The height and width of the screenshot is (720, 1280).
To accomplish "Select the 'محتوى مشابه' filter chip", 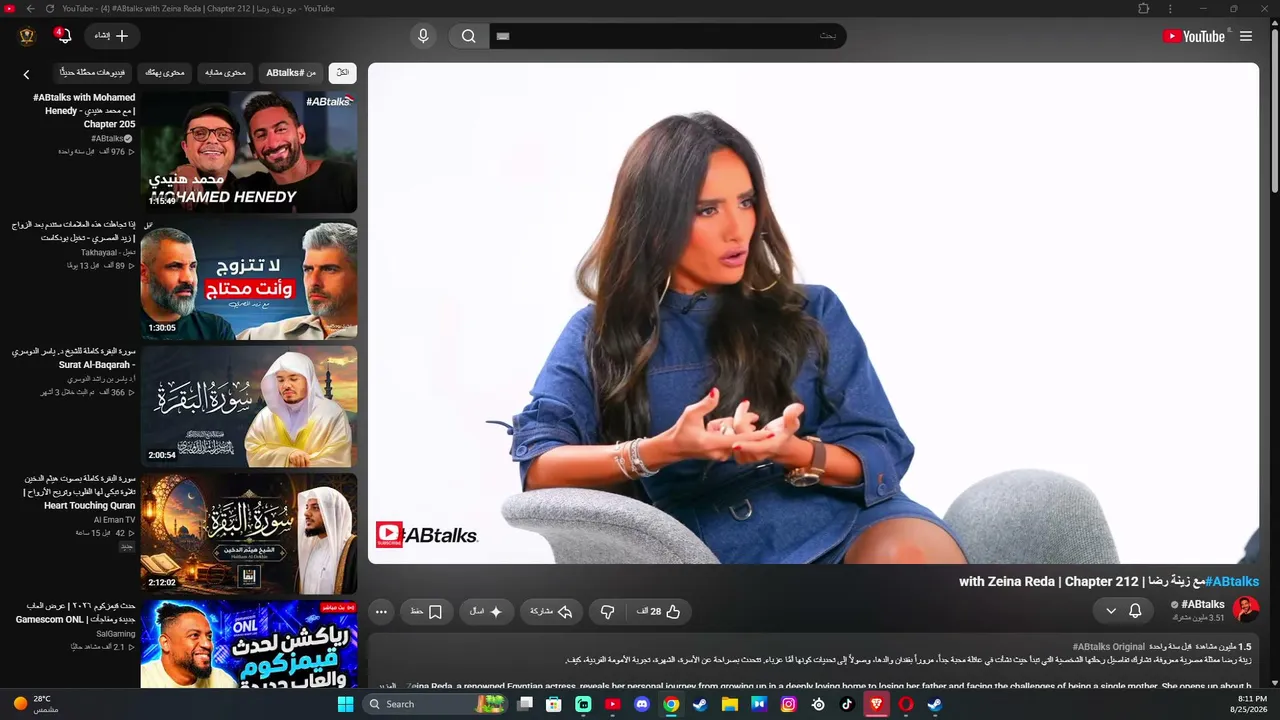I will click(x=225, y=73).
